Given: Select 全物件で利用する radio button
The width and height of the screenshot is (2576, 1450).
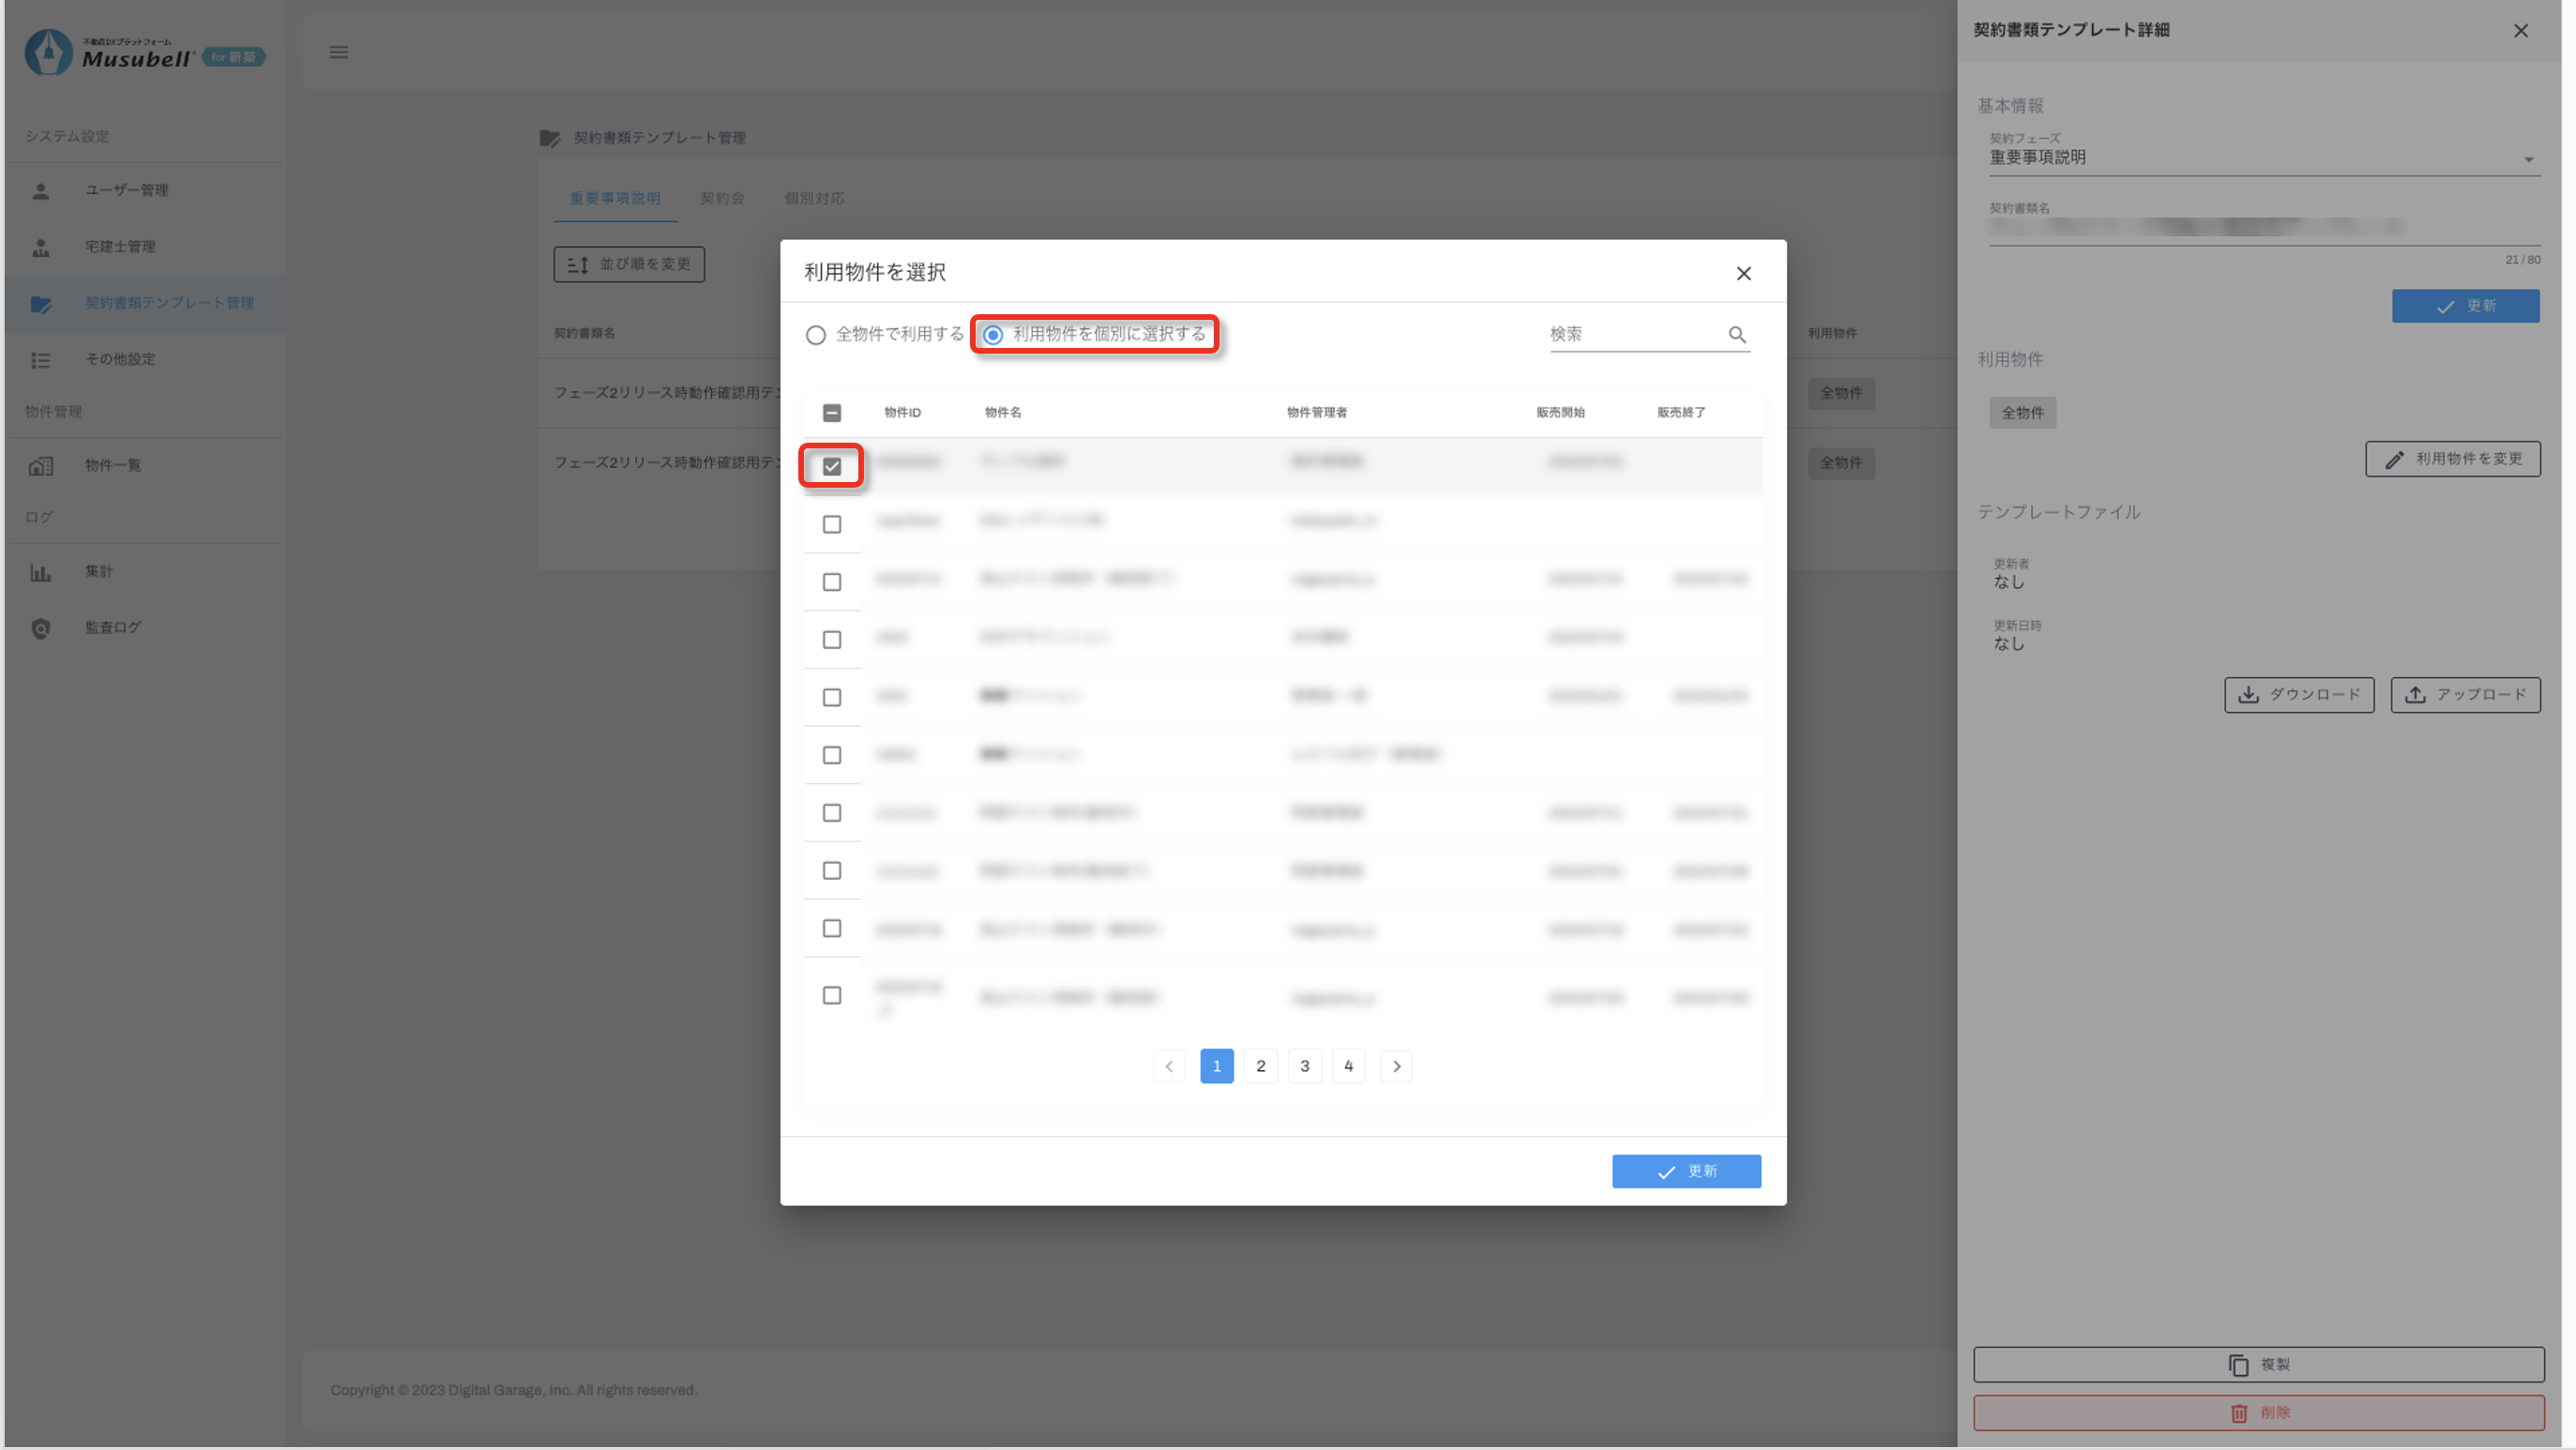Looking at the screenshot, I should click(x=816, y=335).
